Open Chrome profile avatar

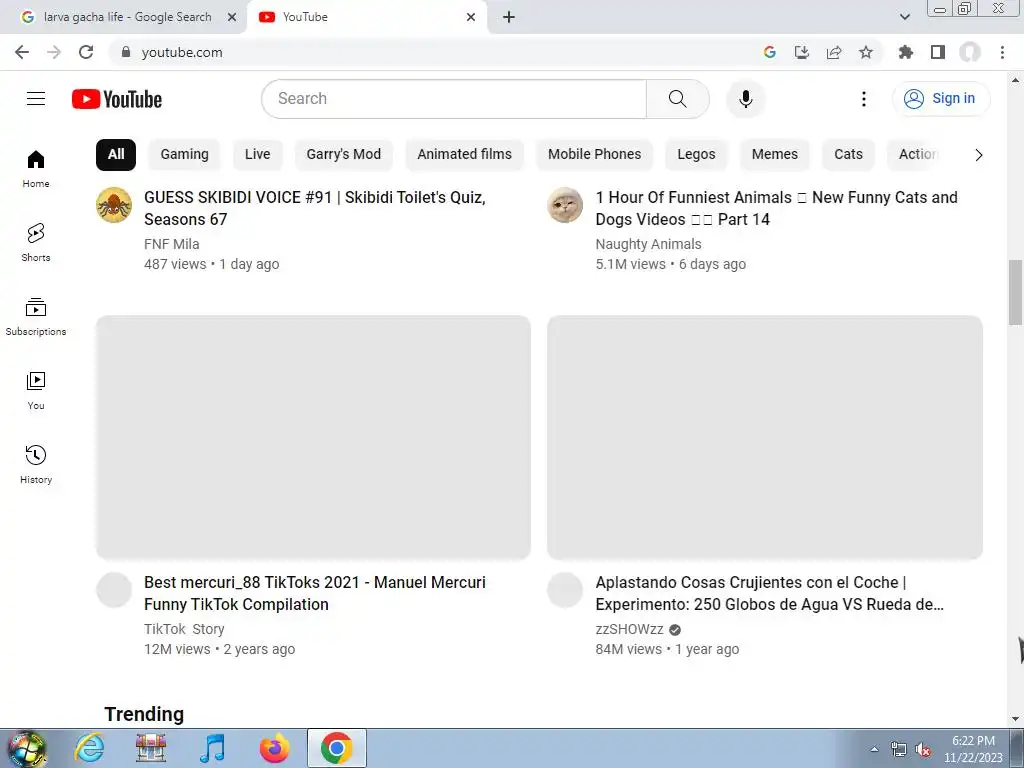click(x=970, y=52)
